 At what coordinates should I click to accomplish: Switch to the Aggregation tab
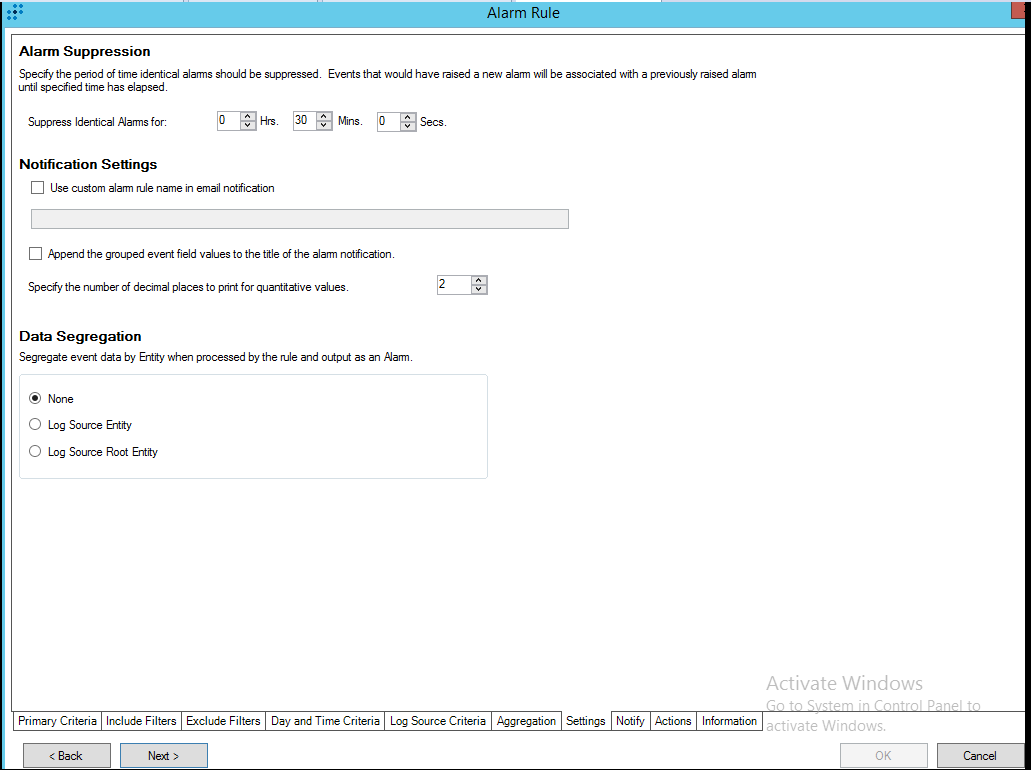[x=526, y=721]
